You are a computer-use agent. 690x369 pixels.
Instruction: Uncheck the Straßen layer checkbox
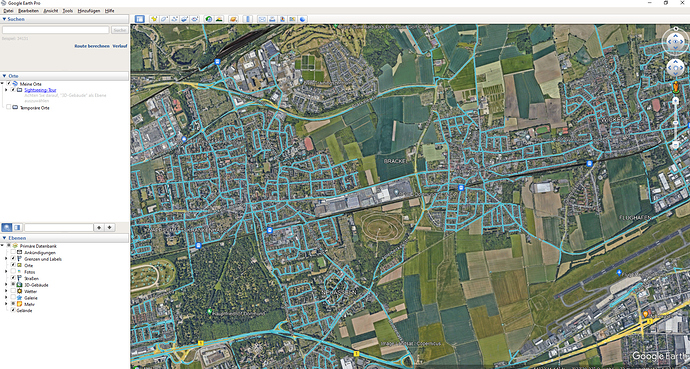(x=13, y=278)
